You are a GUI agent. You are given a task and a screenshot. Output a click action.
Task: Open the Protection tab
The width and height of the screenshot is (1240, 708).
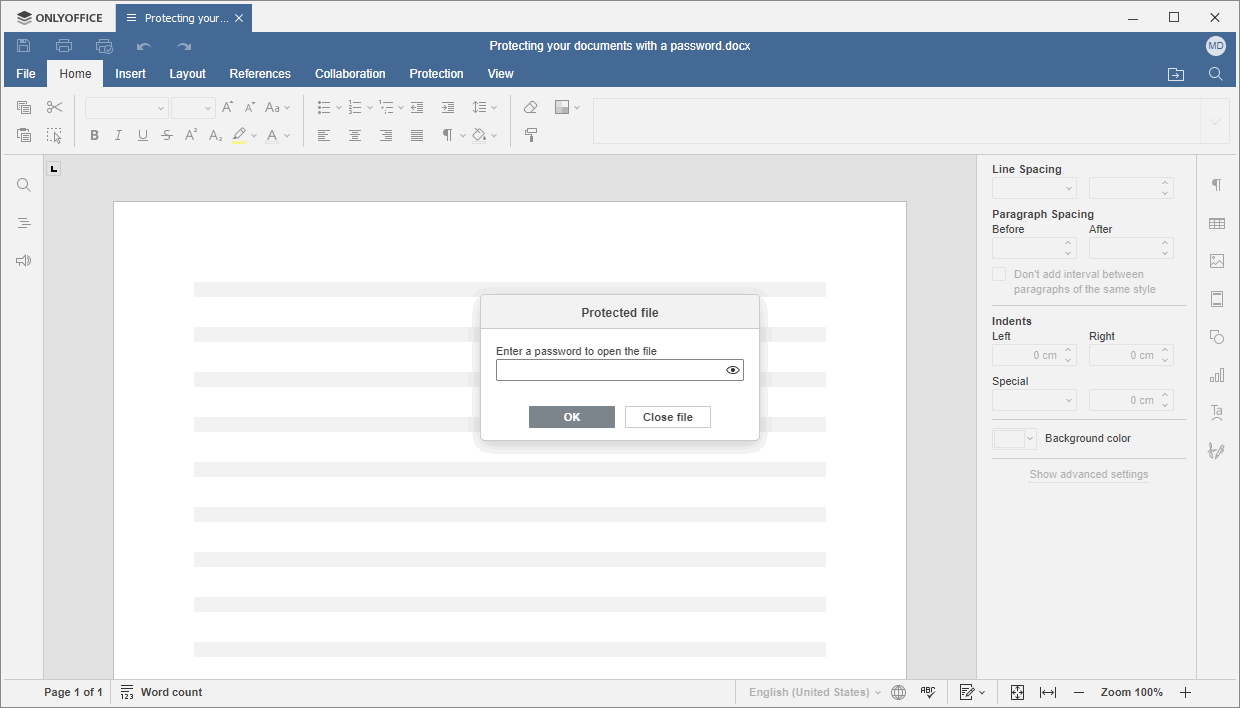[x=436, y=74]
